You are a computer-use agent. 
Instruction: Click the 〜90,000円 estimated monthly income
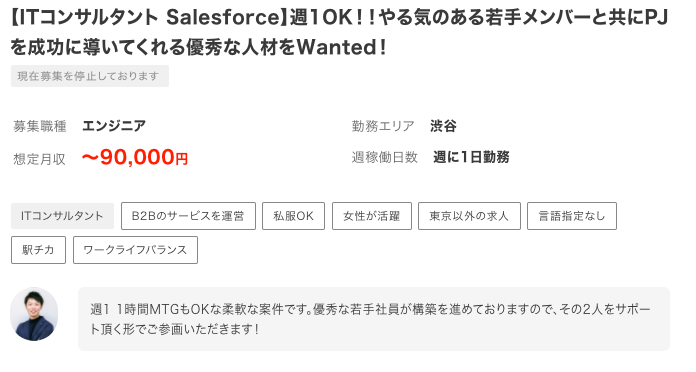pos(135,157)
